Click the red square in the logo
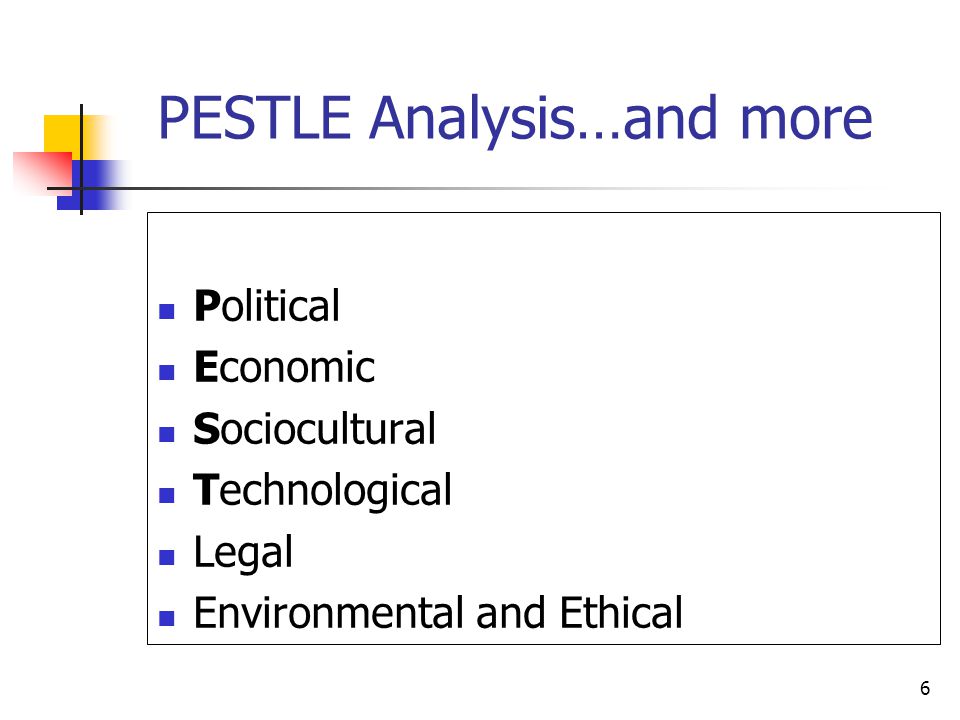Viewport: 960px width, 720px height. tap(42, 173)
